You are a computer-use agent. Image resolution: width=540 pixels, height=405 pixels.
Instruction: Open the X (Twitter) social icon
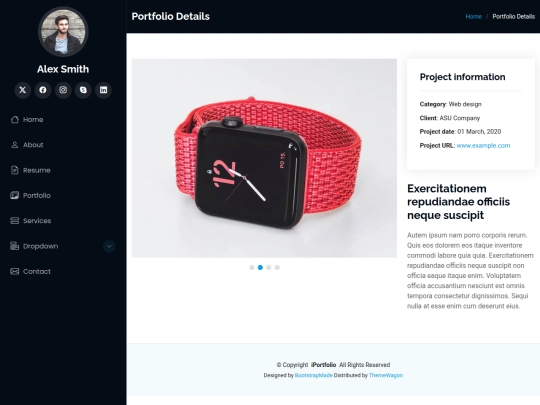pyautogui.click(x=22, y=90)
